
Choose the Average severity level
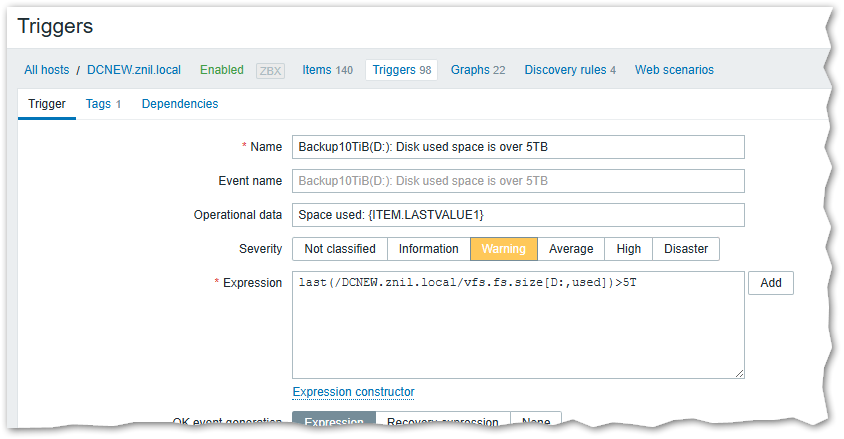(x=571, y=249)
